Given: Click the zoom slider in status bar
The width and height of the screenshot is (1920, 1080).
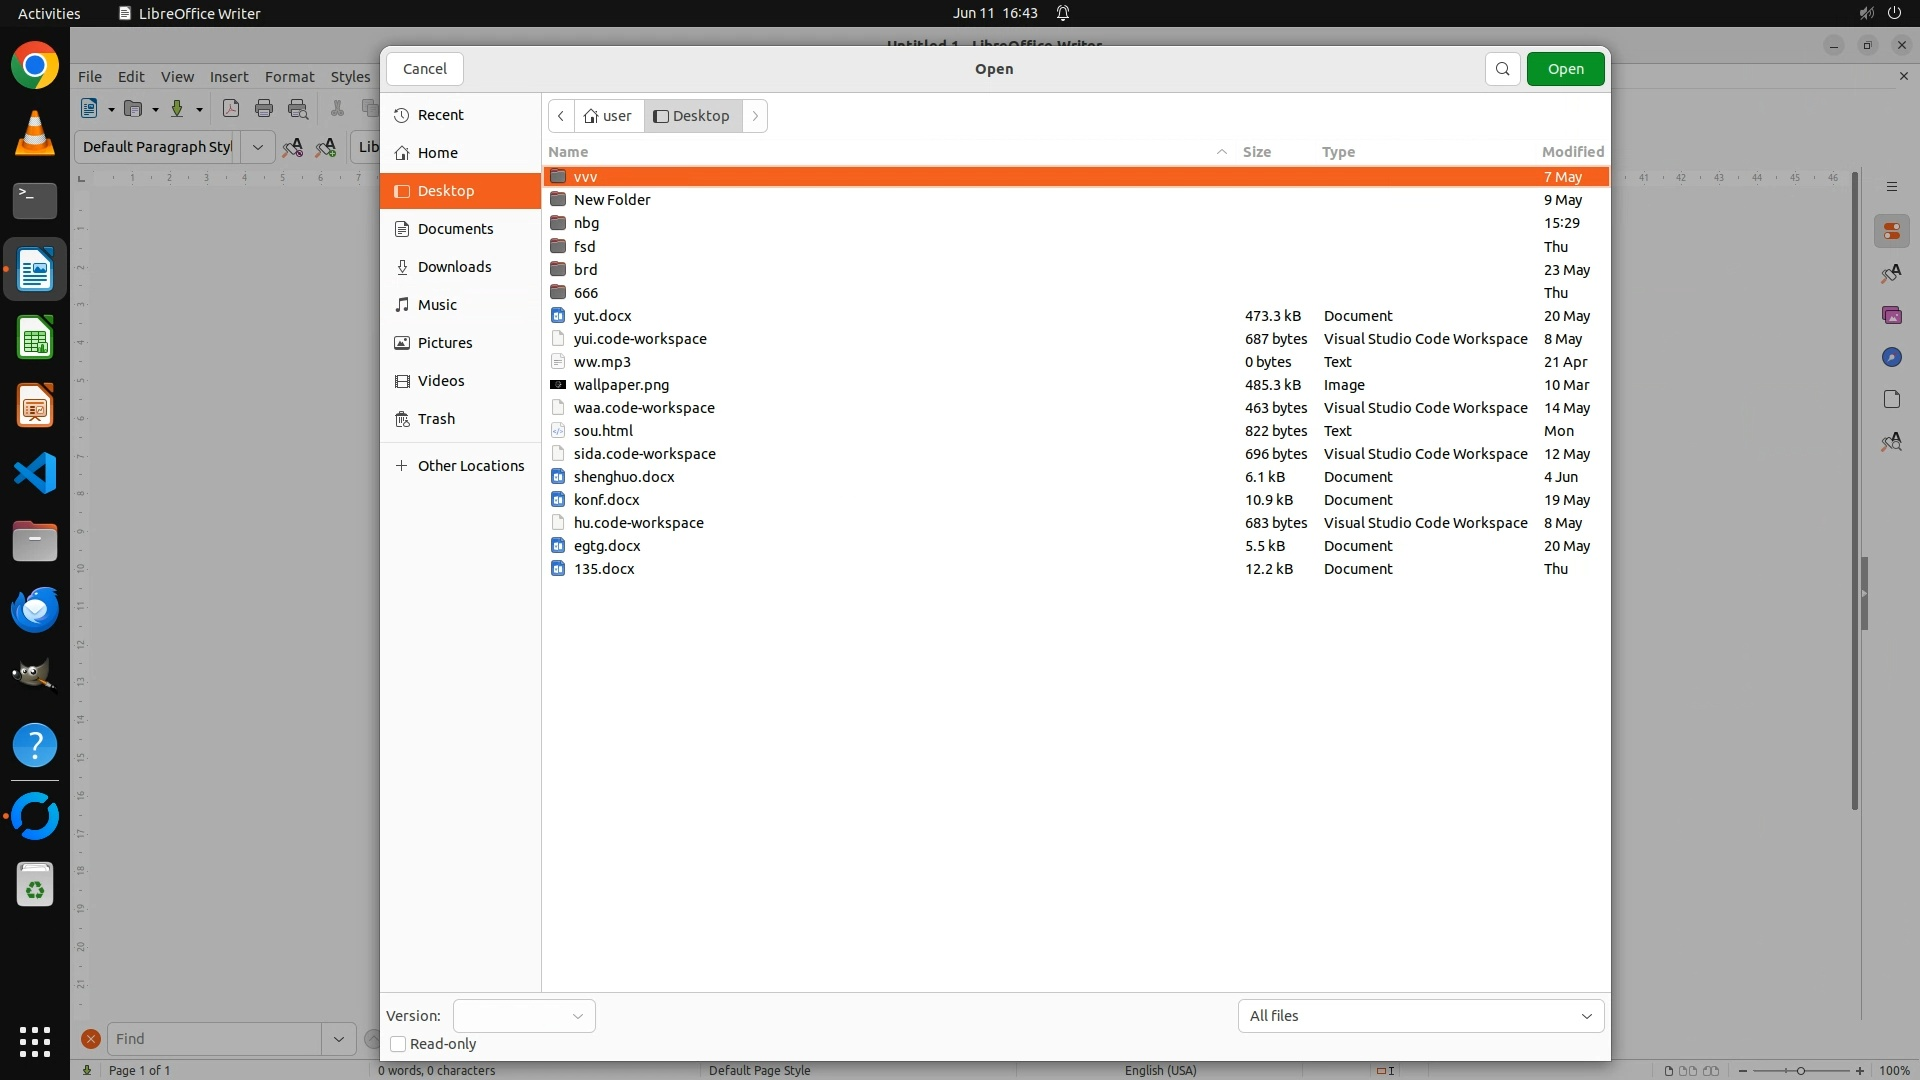Looking at the screenshot, I should pyautogui.click(x=1800, y=1070).
